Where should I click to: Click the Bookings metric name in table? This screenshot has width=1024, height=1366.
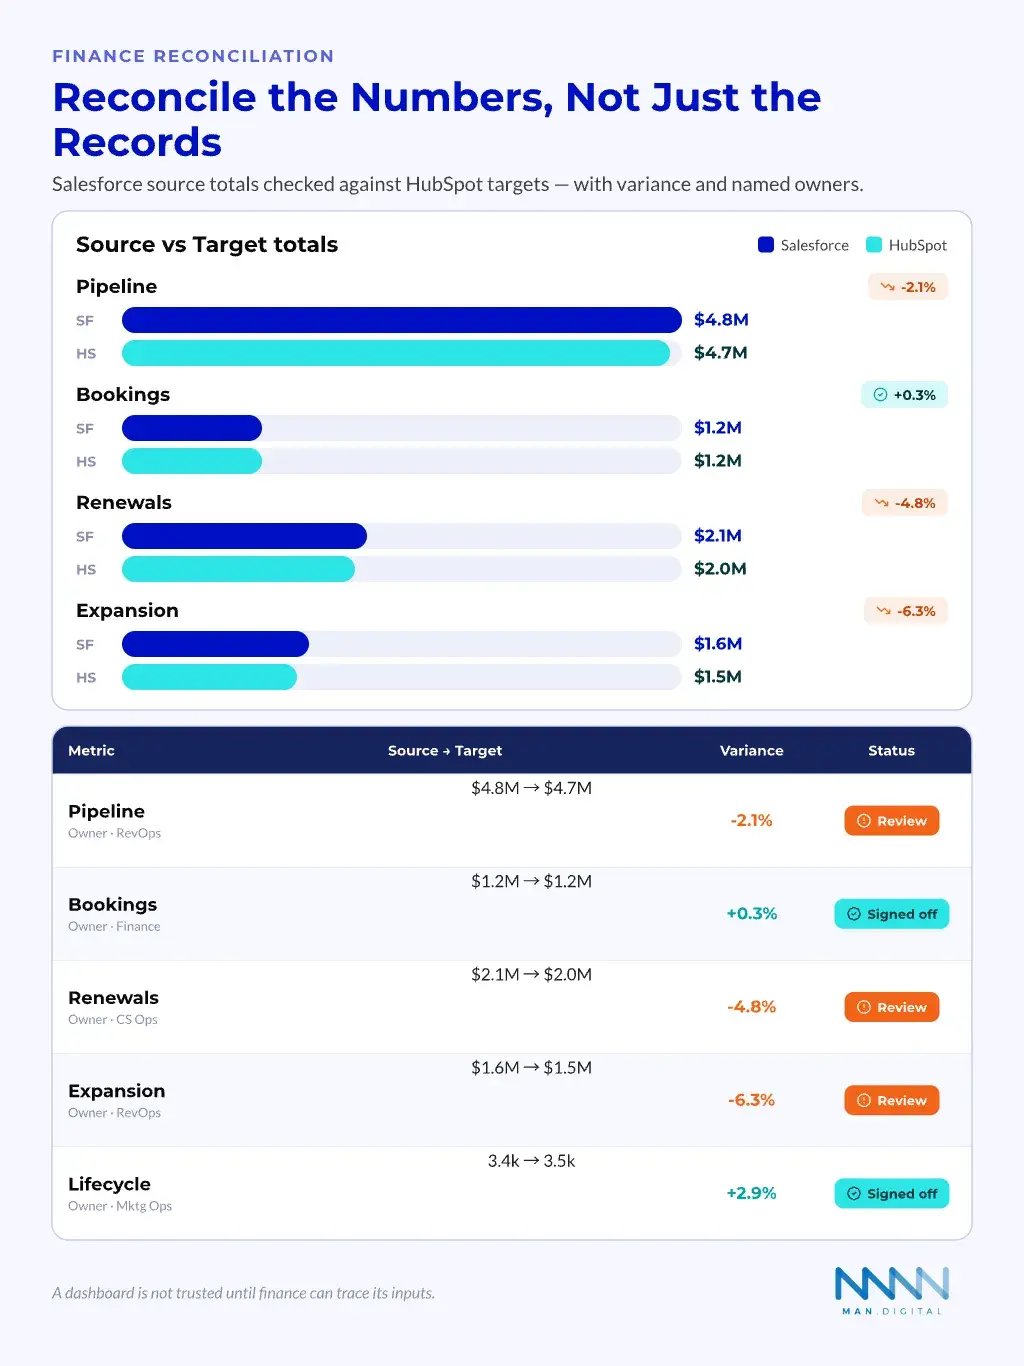pos(112,904)
